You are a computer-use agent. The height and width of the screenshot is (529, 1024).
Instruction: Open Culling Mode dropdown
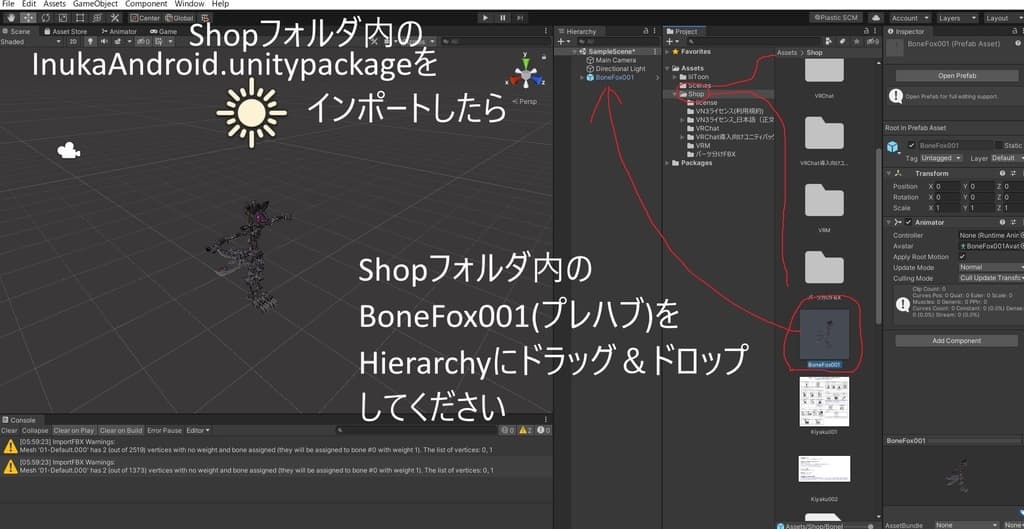(991, 278)
